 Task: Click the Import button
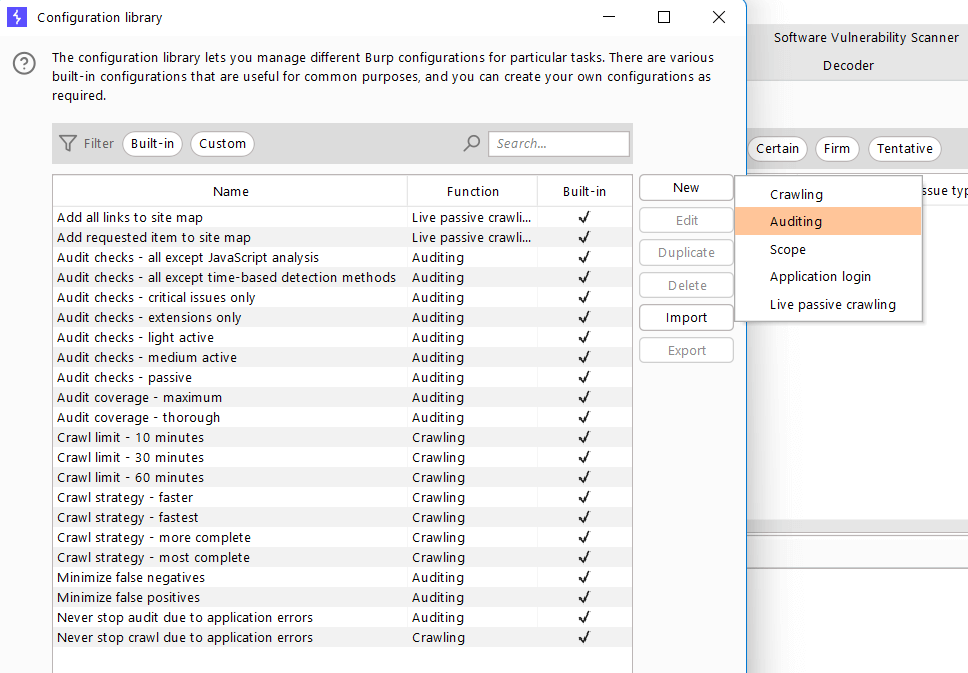pyautogui.click(x=686, y=317)
